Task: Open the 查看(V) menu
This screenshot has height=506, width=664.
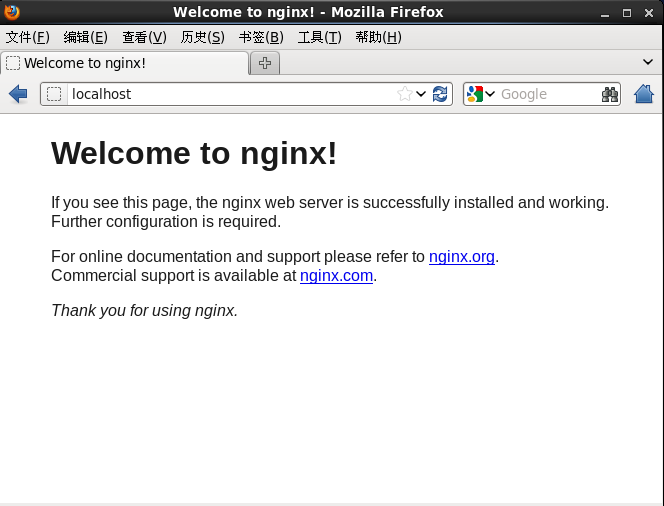Action: tap(144, 37)
